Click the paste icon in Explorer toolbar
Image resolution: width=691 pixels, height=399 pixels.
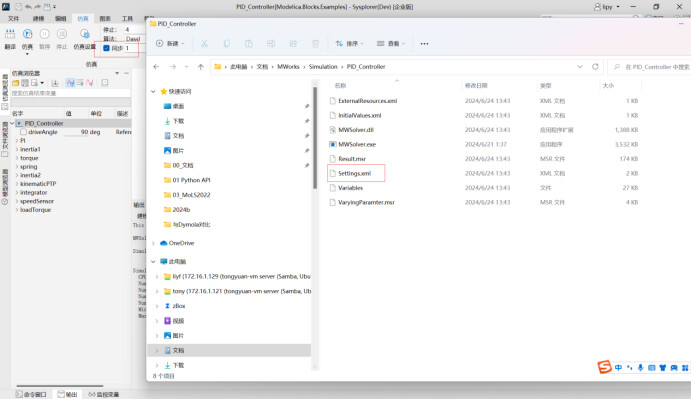[249, 44]
